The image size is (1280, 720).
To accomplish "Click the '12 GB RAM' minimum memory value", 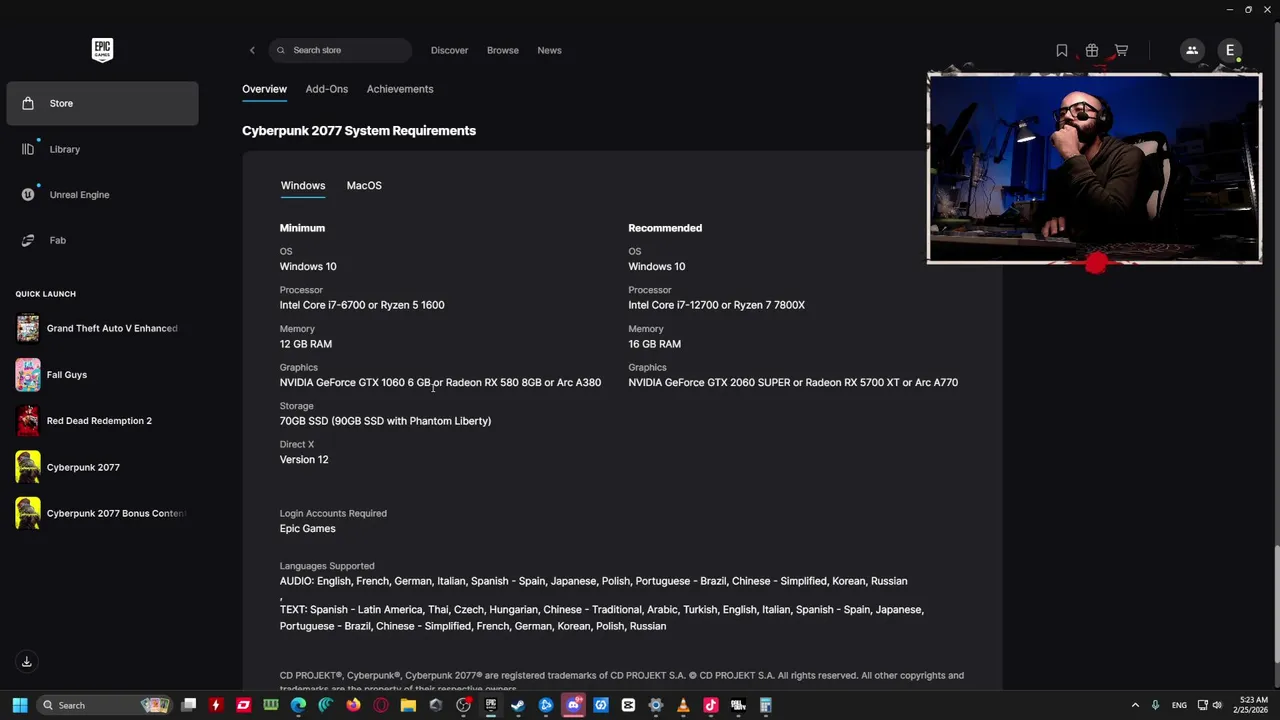I will (x=306, y=344).
